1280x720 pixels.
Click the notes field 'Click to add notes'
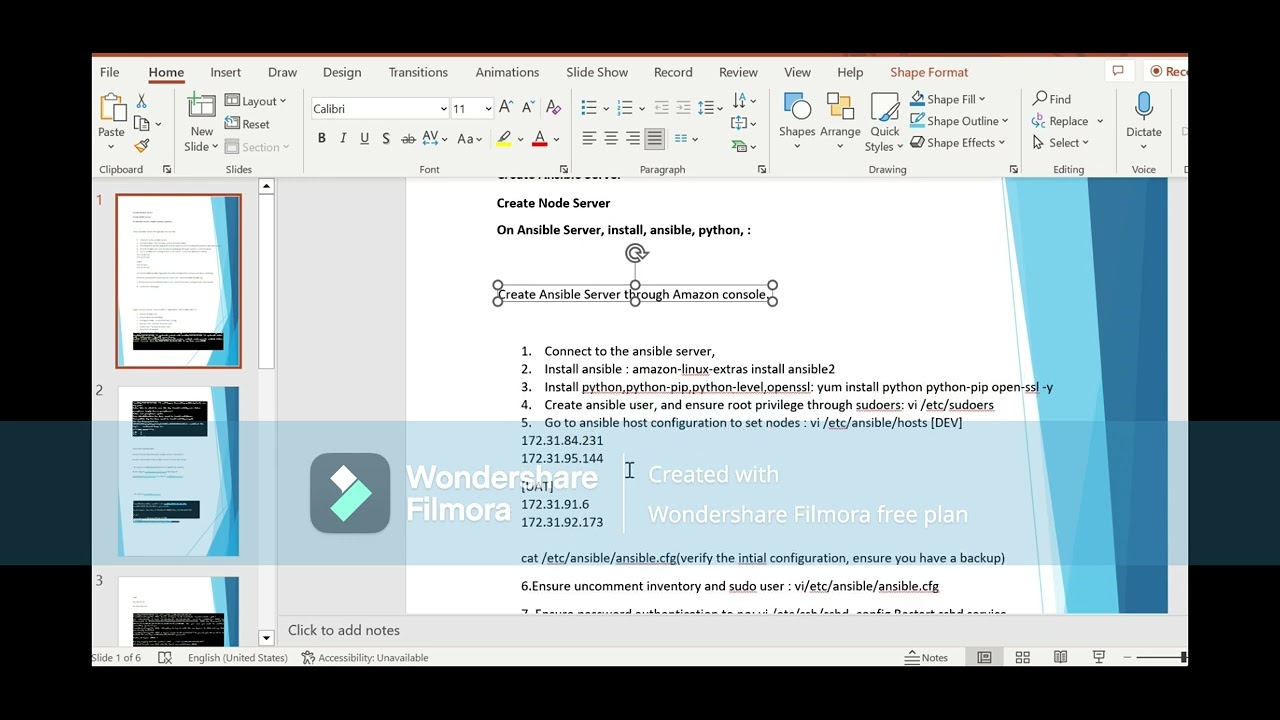pyautogui.click(x=344, y=630)
